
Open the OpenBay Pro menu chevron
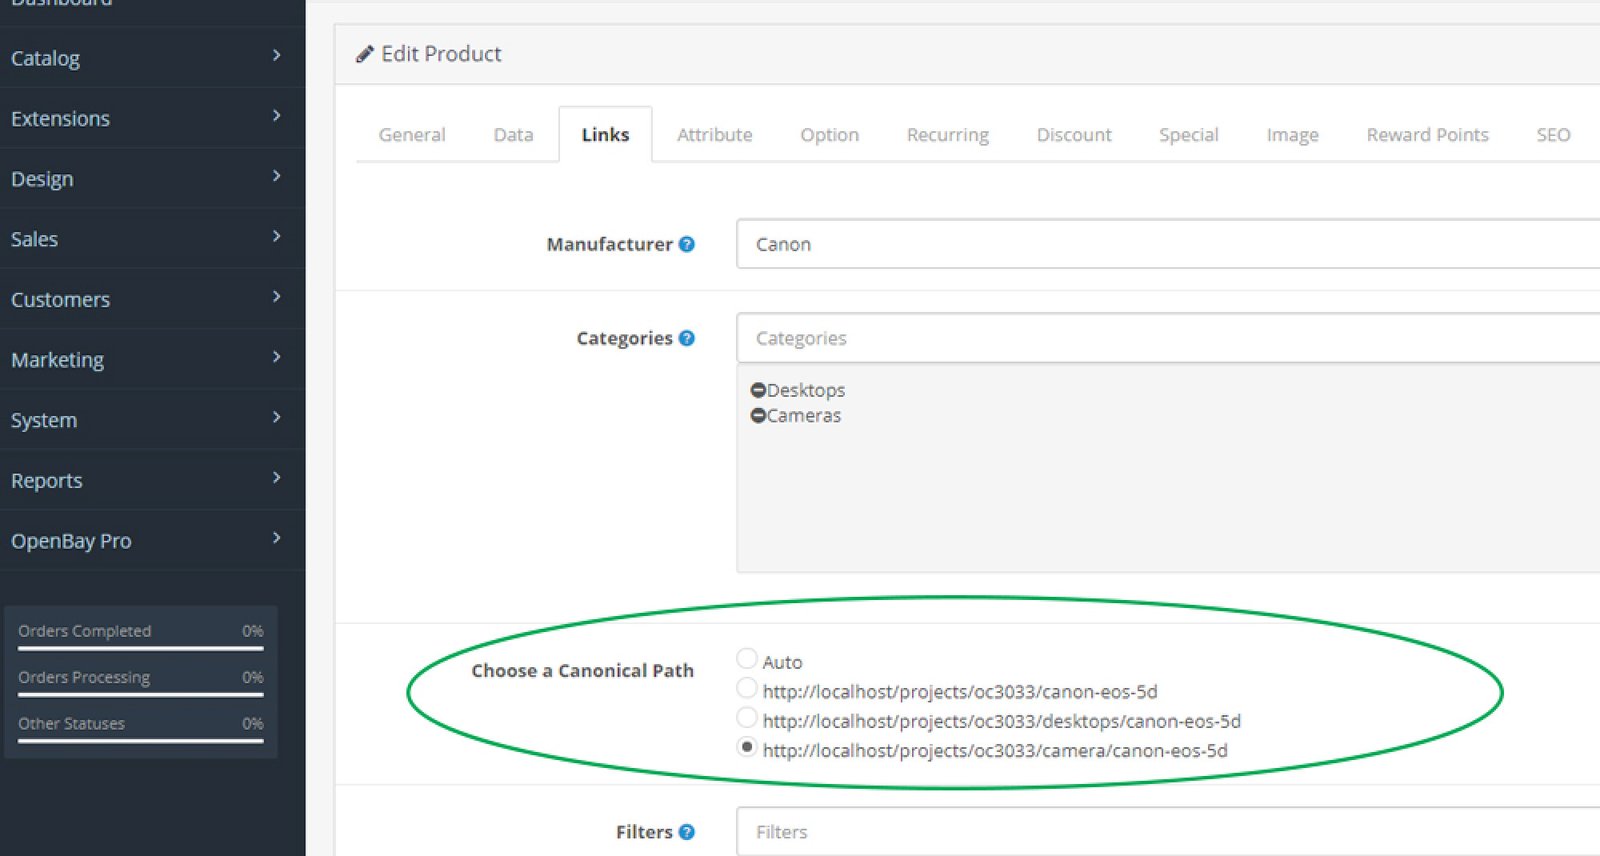click(x=277, y=539)
